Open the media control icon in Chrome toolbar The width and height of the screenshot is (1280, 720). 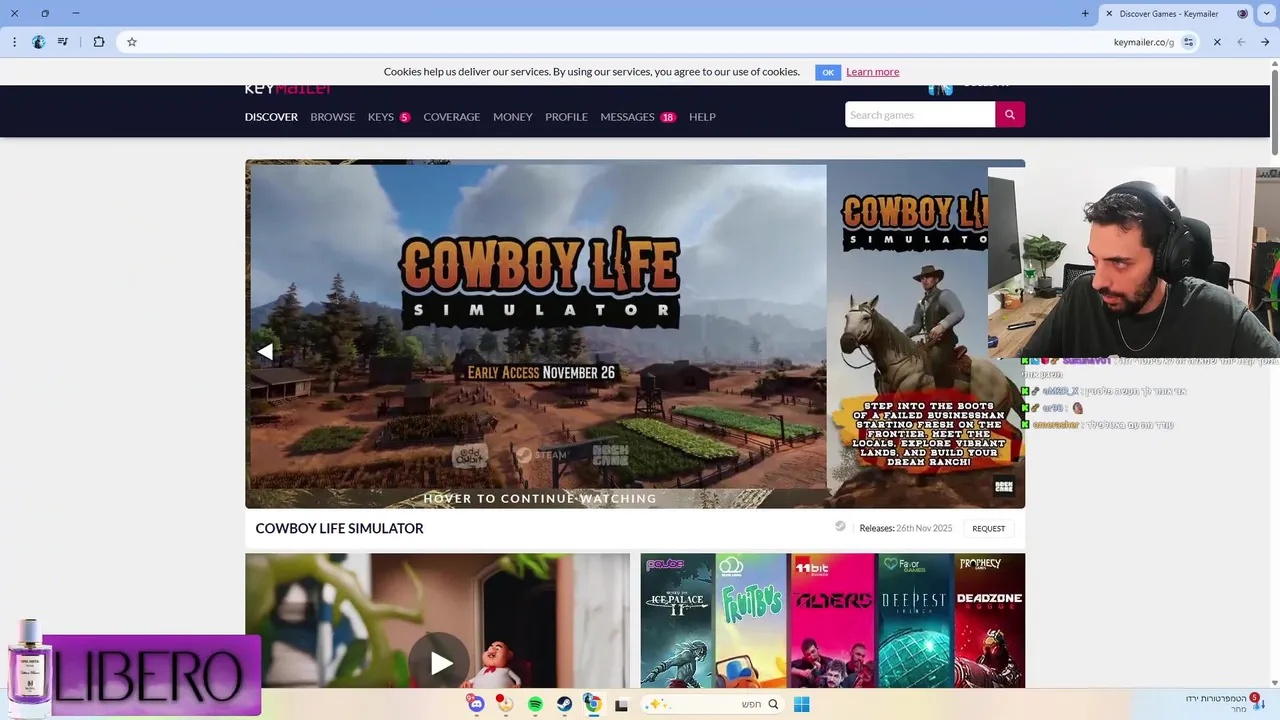coord(63,42)
